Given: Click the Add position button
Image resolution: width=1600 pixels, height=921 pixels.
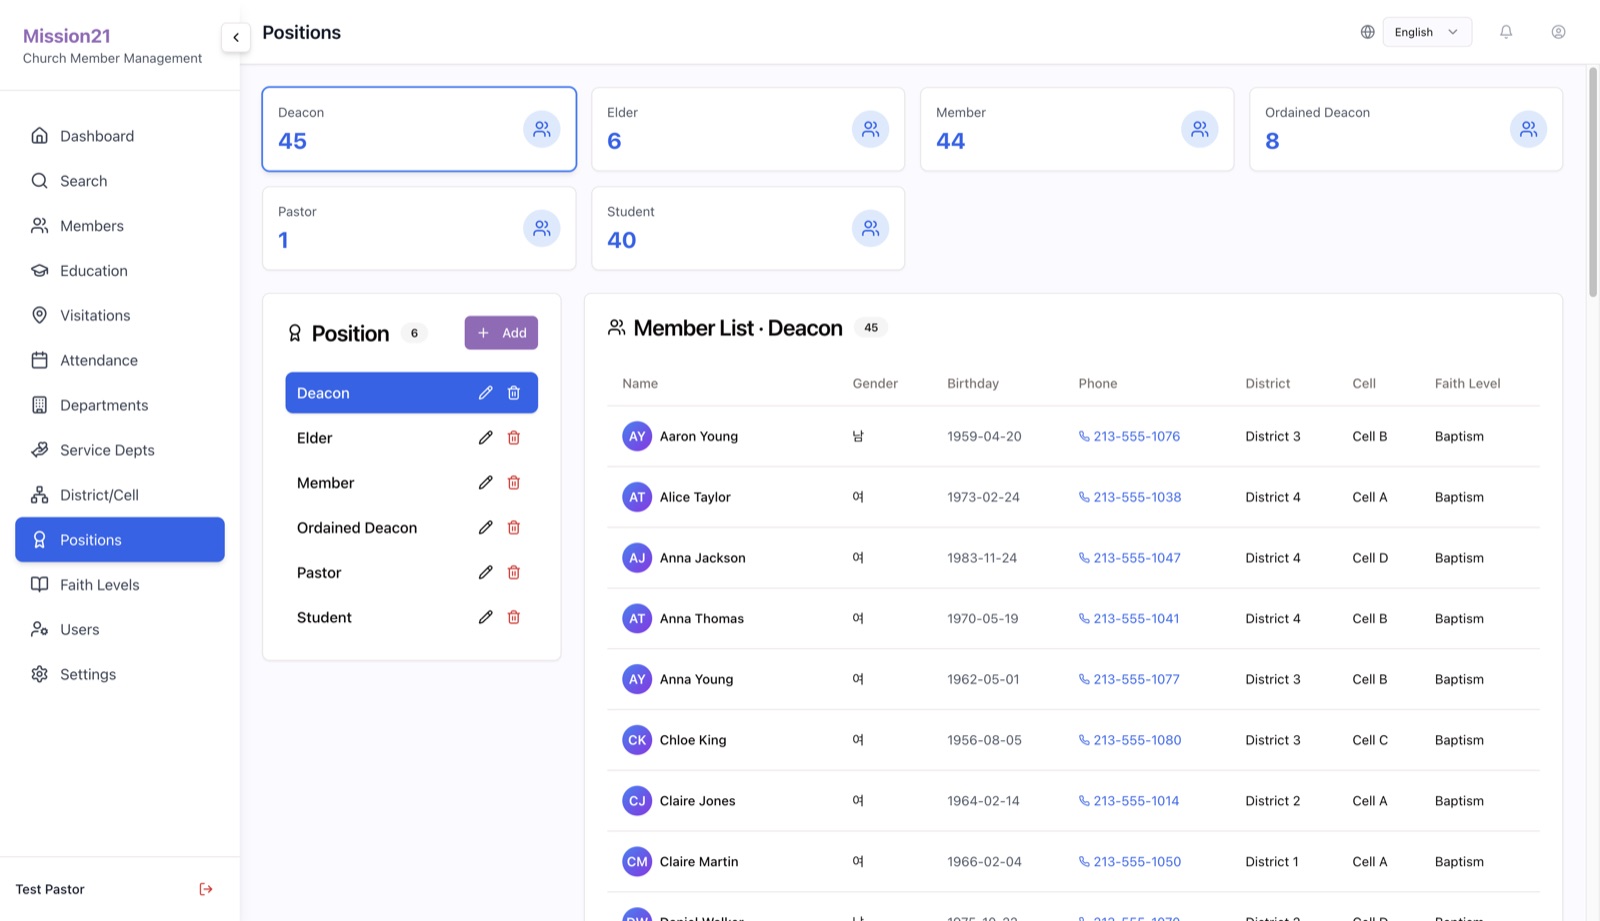Looking at the screenshot, I should click(x=501, y=333).
